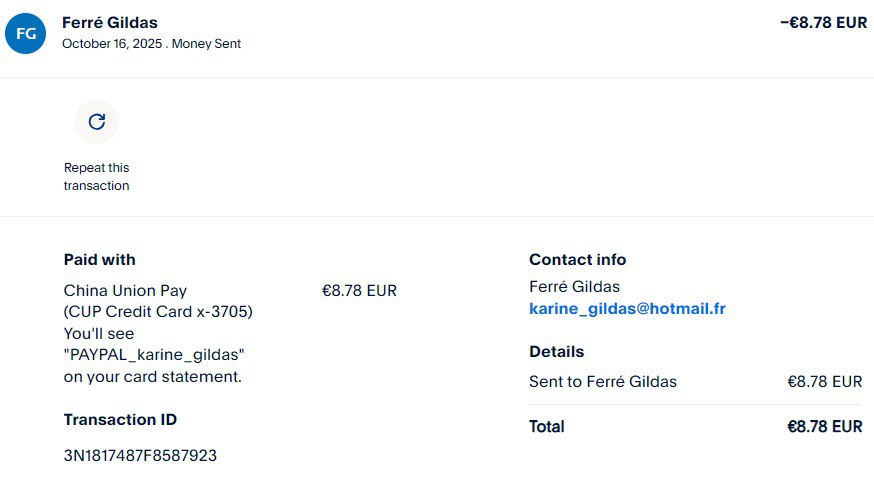Click the "Sent to Ferré Gildas" row text
874x477 pixels.
(602, 381)
